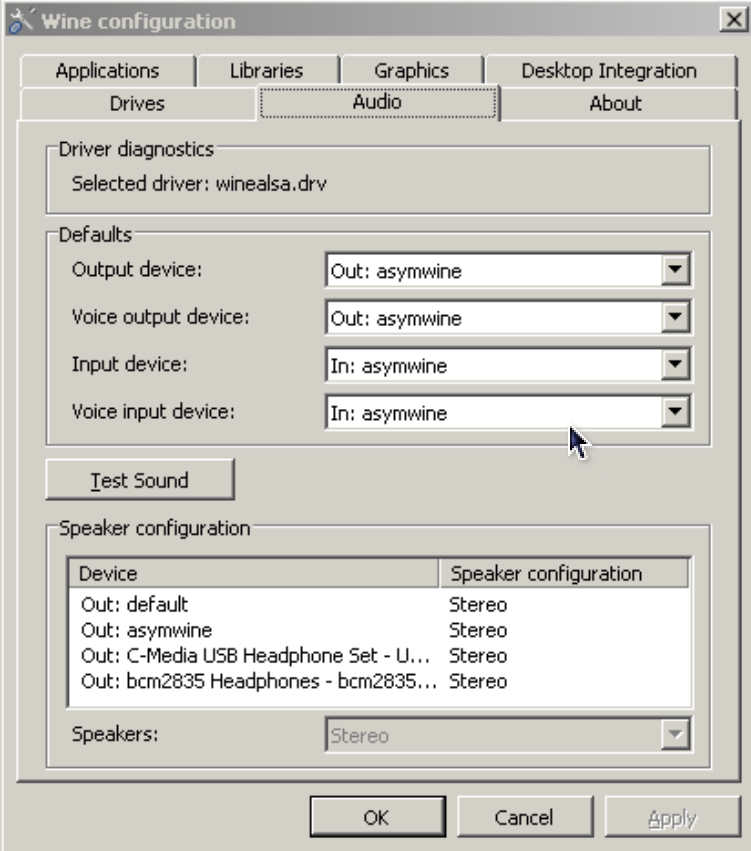This screenshot has width=751, height=851.
Task: Choose C-Media USB Headphone Set device
Action: (x=254, y=656)
